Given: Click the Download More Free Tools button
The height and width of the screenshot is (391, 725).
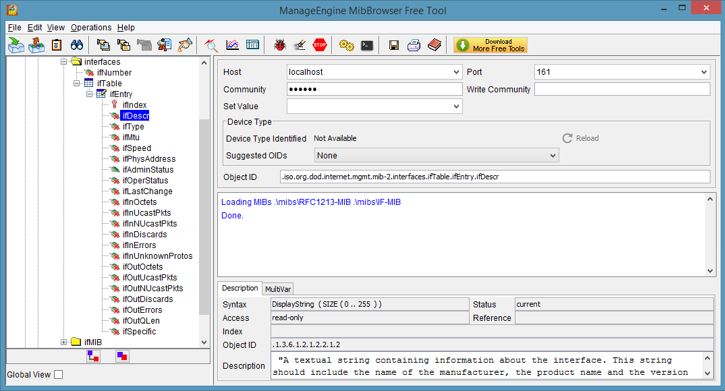Looking at the screenshot, I should [x=490, y=45].
